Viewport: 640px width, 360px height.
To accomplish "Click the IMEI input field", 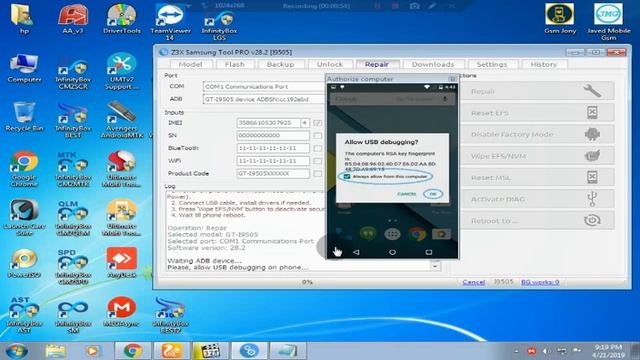I will tap(269, 122).
